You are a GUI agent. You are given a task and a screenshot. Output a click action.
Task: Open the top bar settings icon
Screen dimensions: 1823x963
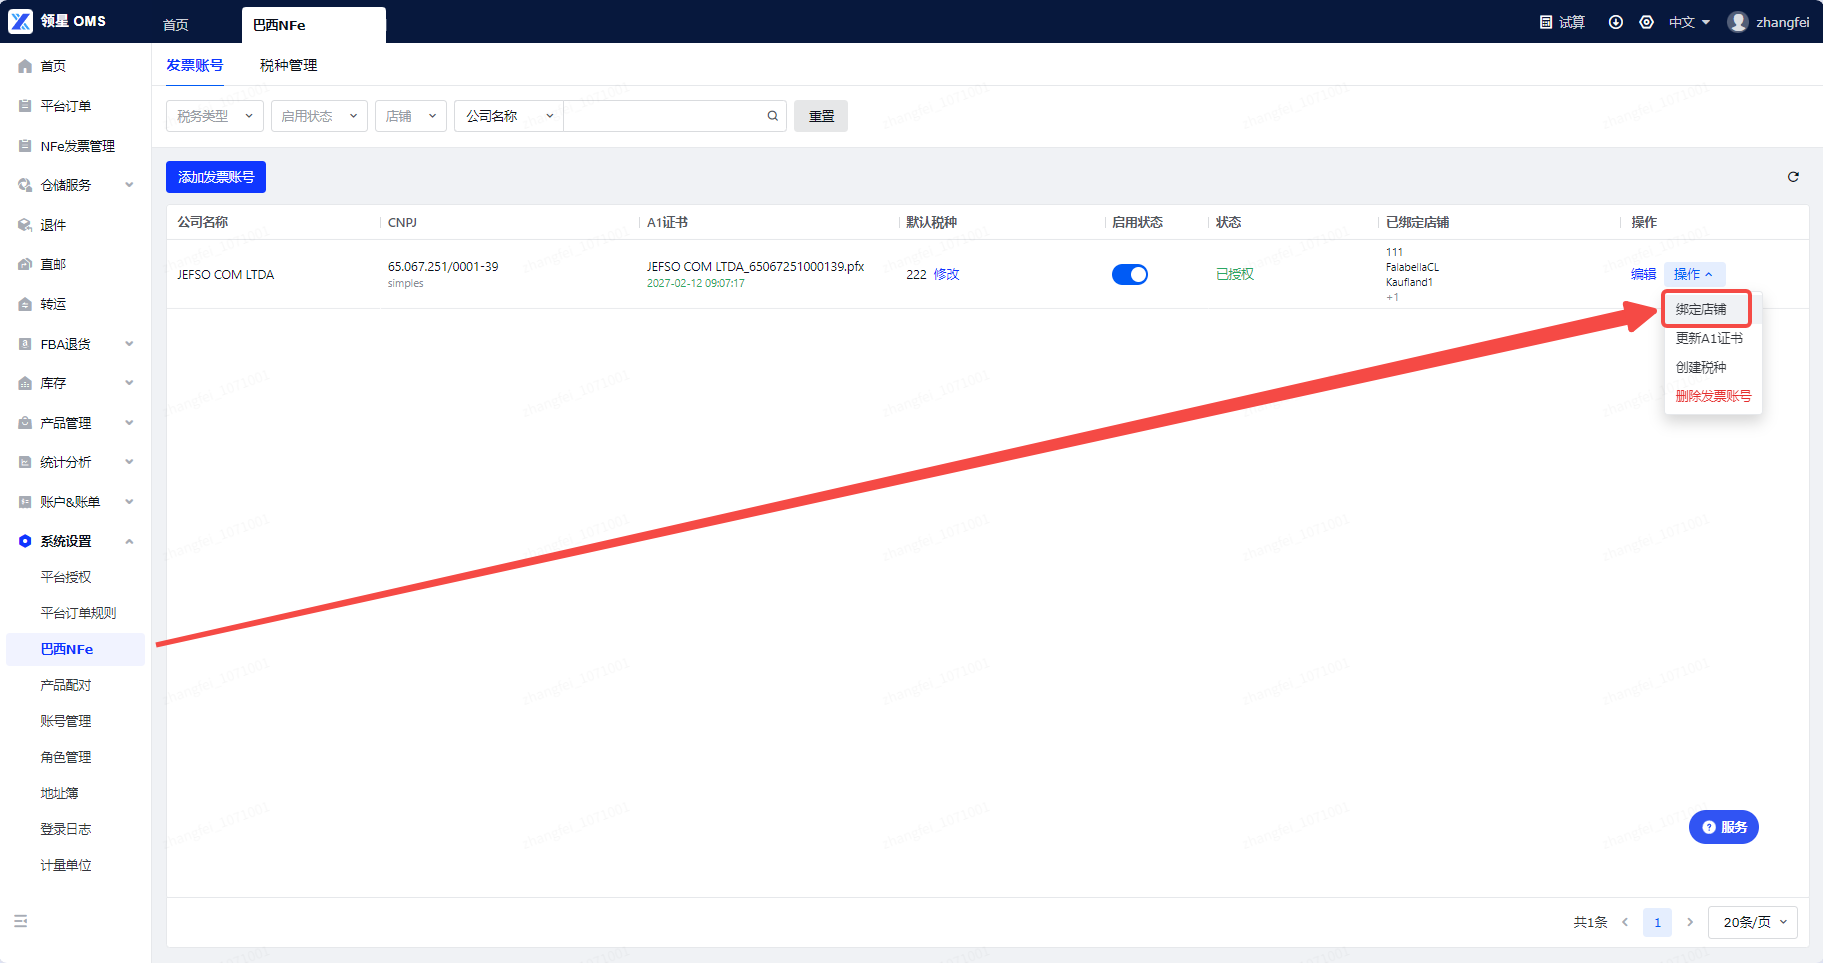coord(1646,22)
